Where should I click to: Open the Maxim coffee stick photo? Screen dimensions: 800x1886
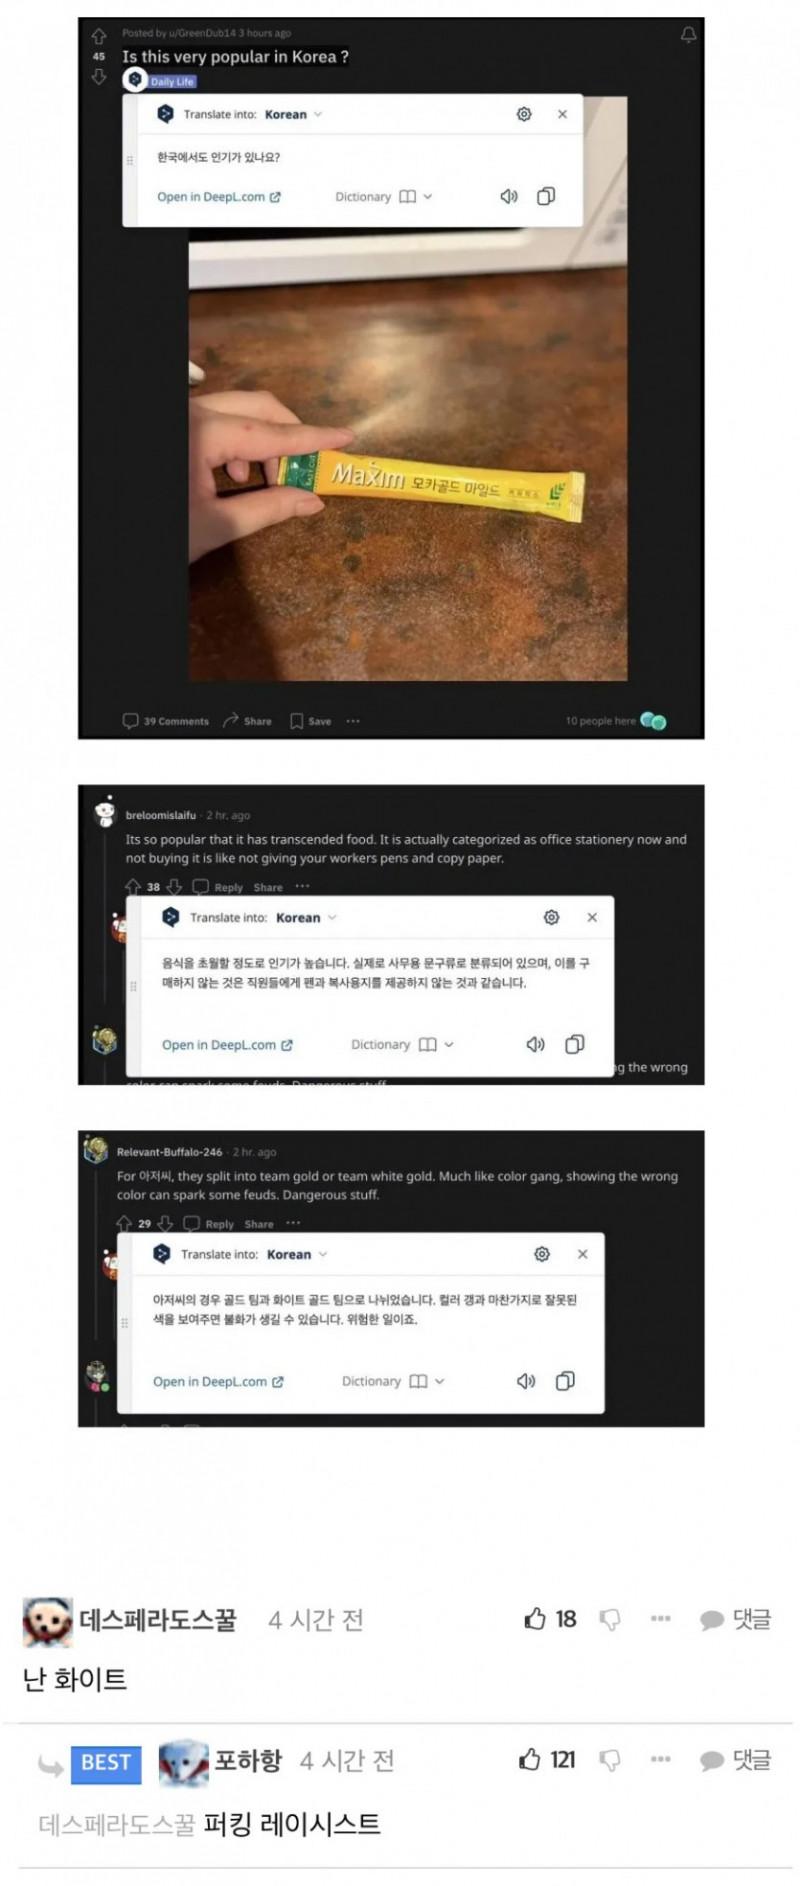click(x=408, y=470)
